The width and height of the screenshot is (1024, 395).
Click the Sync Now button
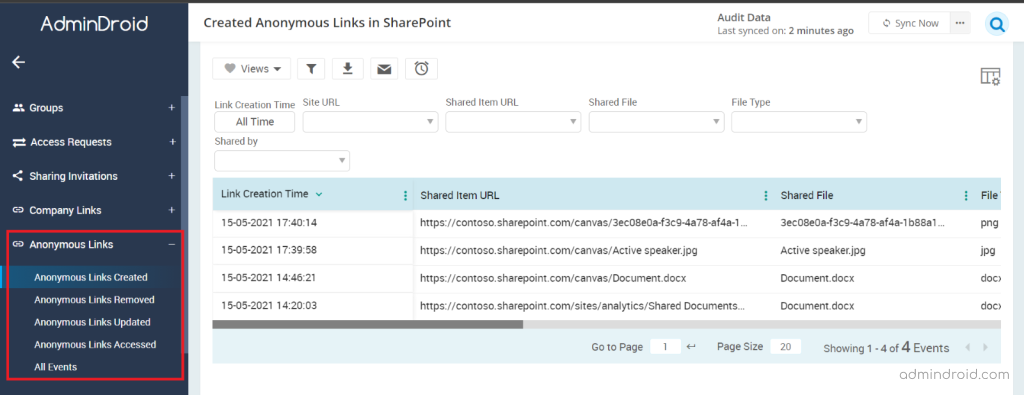coord(909,24)
